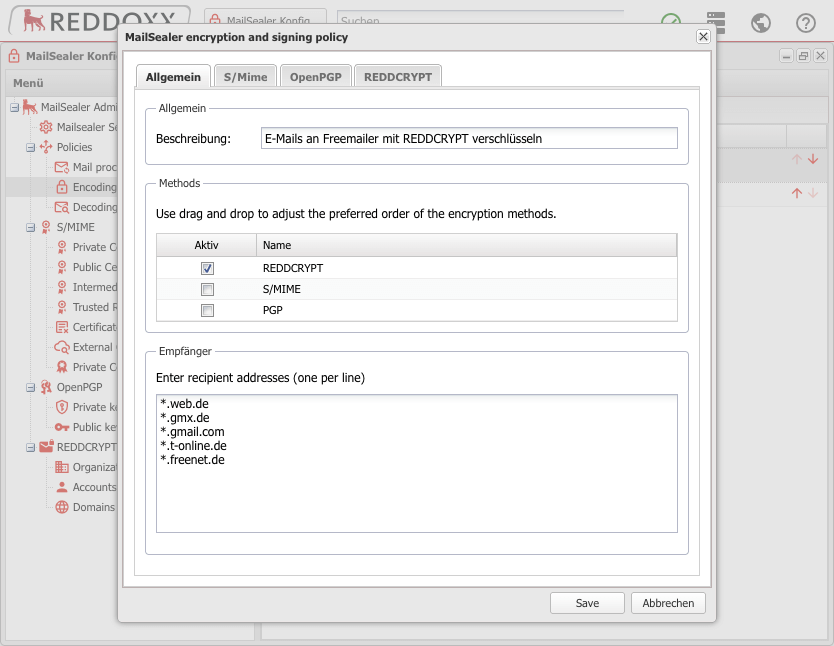Click the Beschreibung input field
834x646 pixels.
469,138
